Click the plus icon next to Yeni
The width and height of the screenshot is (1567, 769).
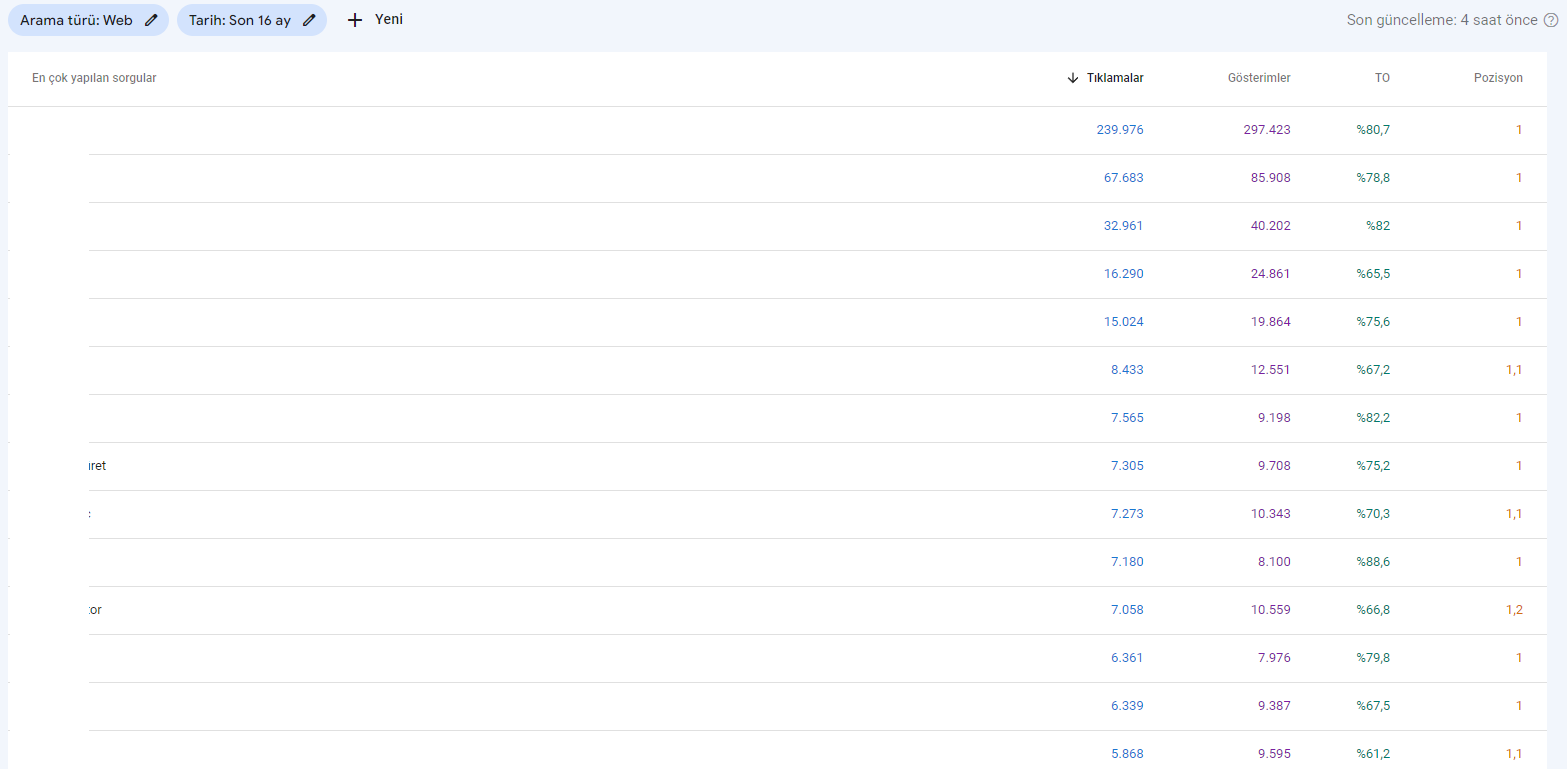pos(354,20)
